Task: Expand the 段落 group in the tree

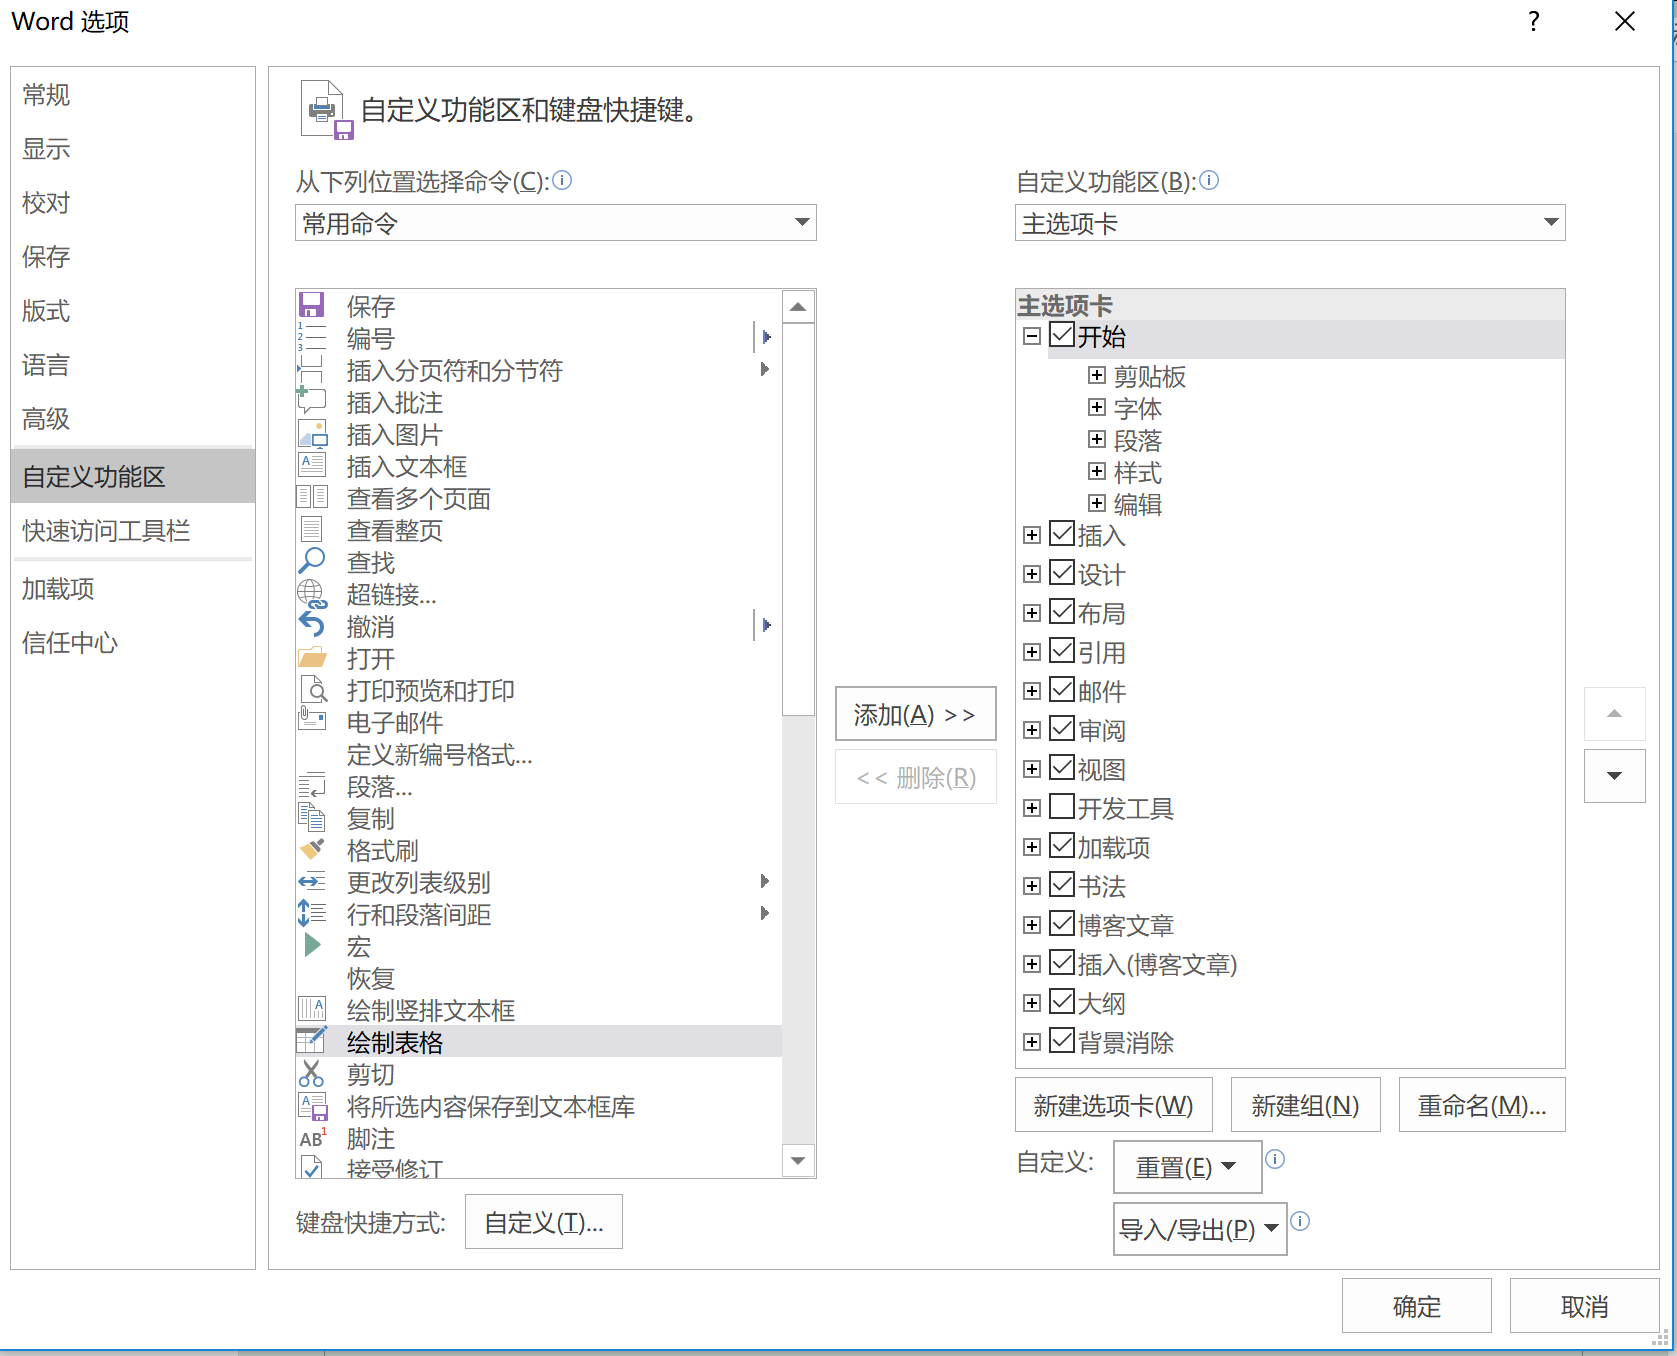Action: (1097, 439)
